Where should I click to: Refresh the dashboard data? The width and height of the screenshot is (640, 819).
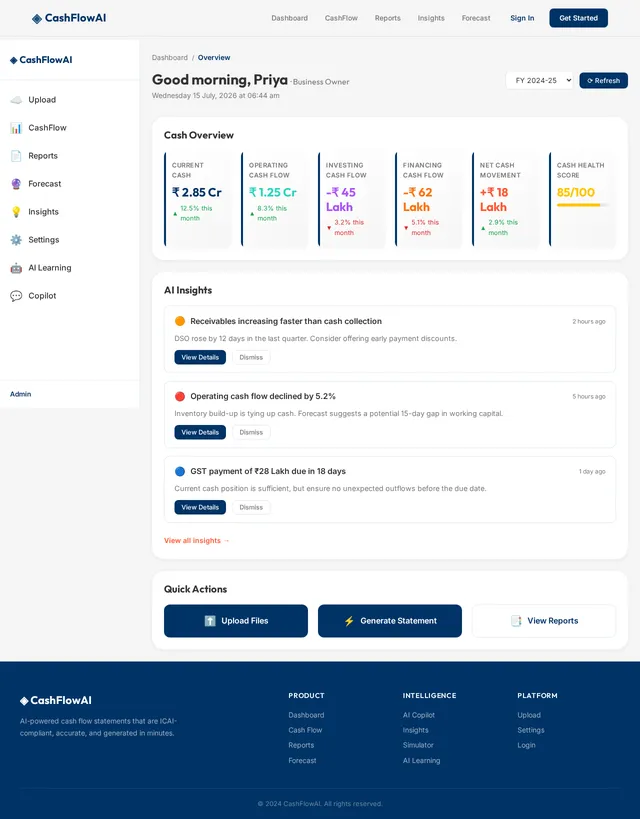(603, 80)
